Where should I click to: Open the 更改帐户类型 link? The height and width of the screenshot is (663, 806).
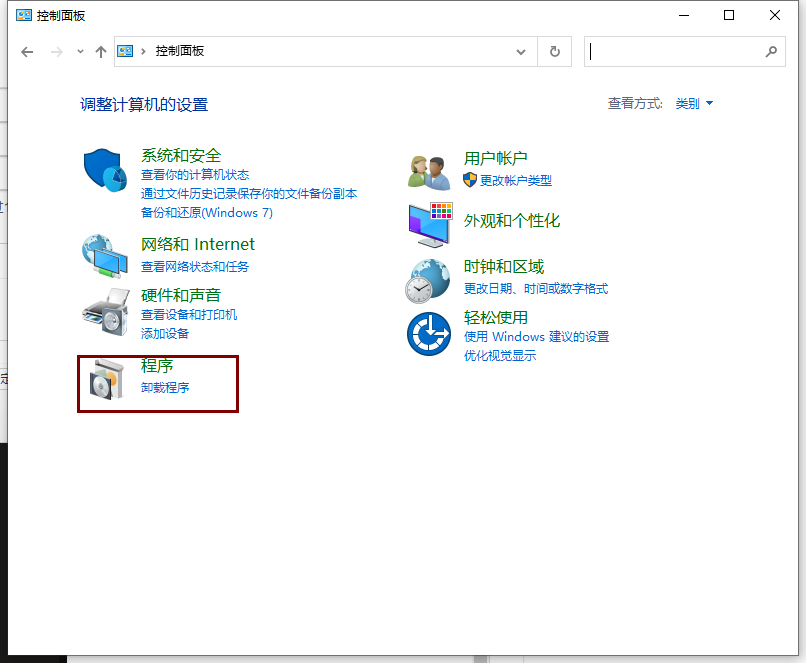515,180
